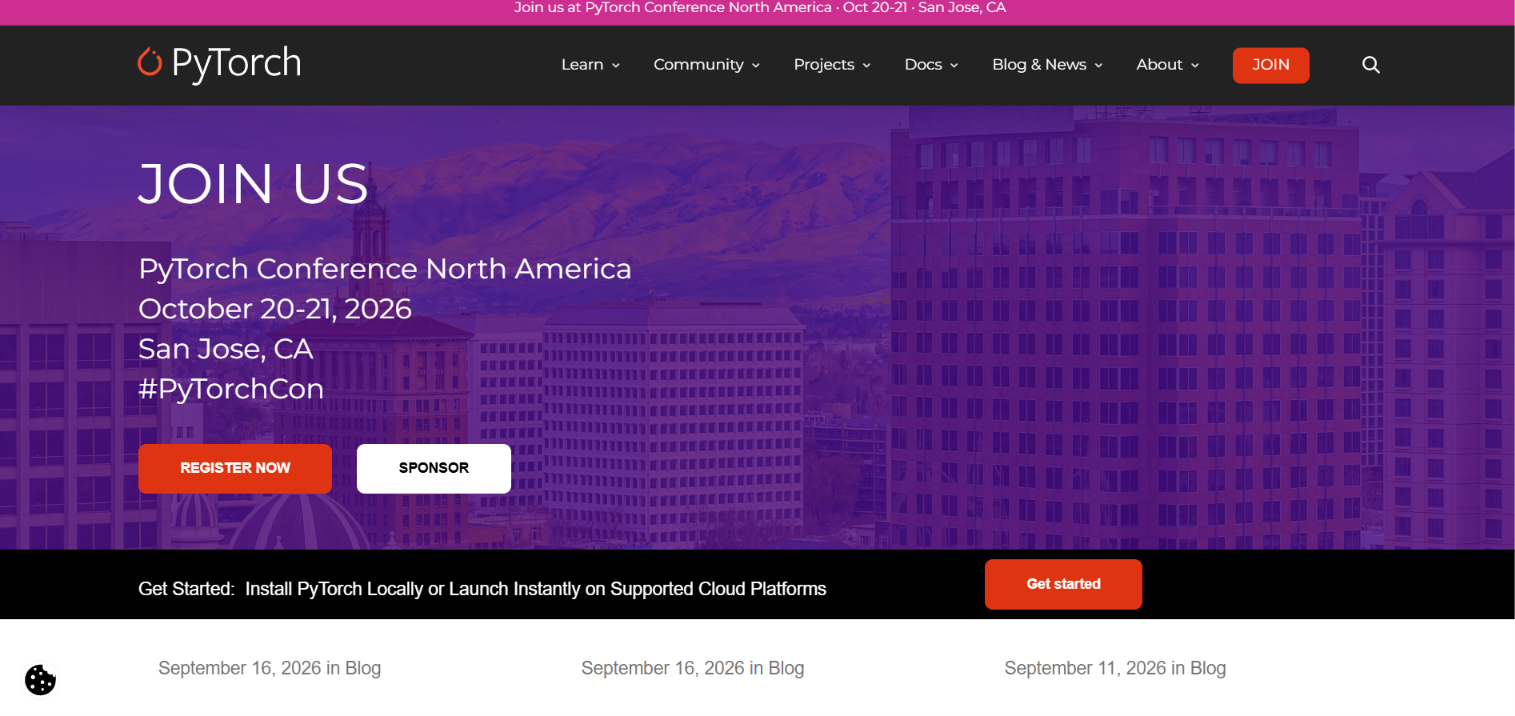Click the October 20-21, 2026 text
This screenshot has width=1515, height=716.
[275, 309]
